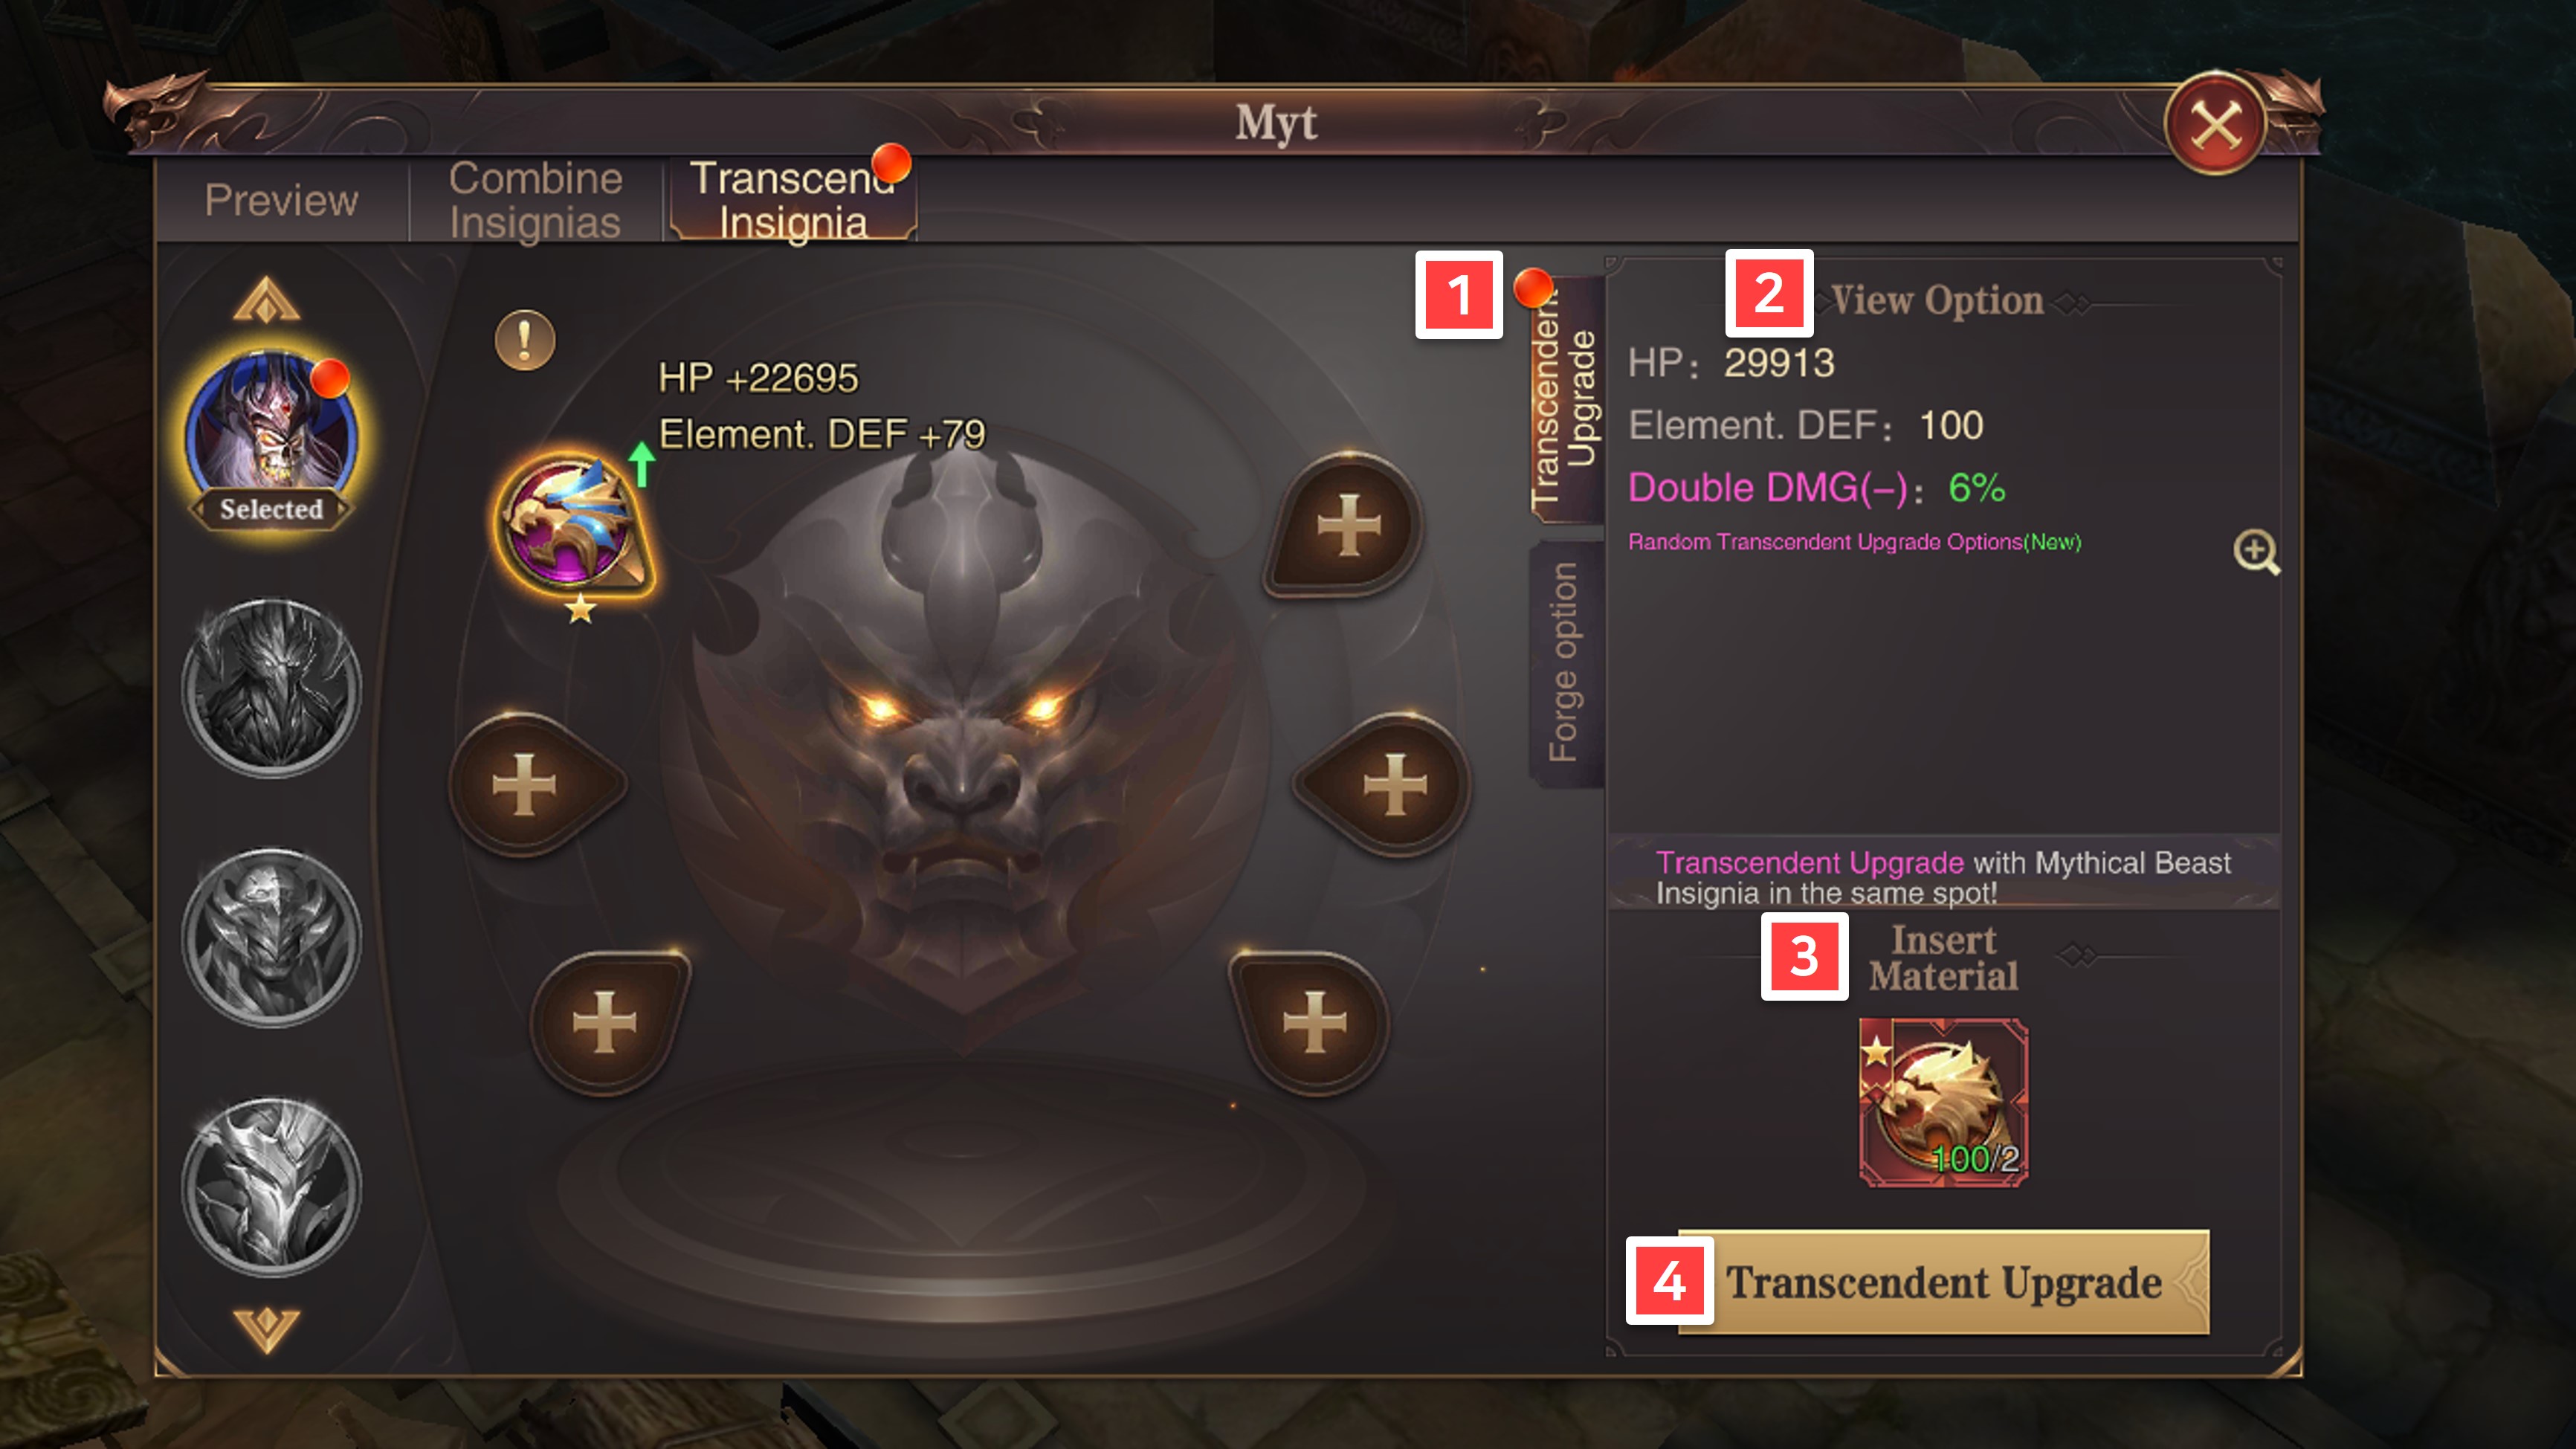Select the third grey horned beast portrait
The image size is (2576, 1449).
tap(271, 938)
